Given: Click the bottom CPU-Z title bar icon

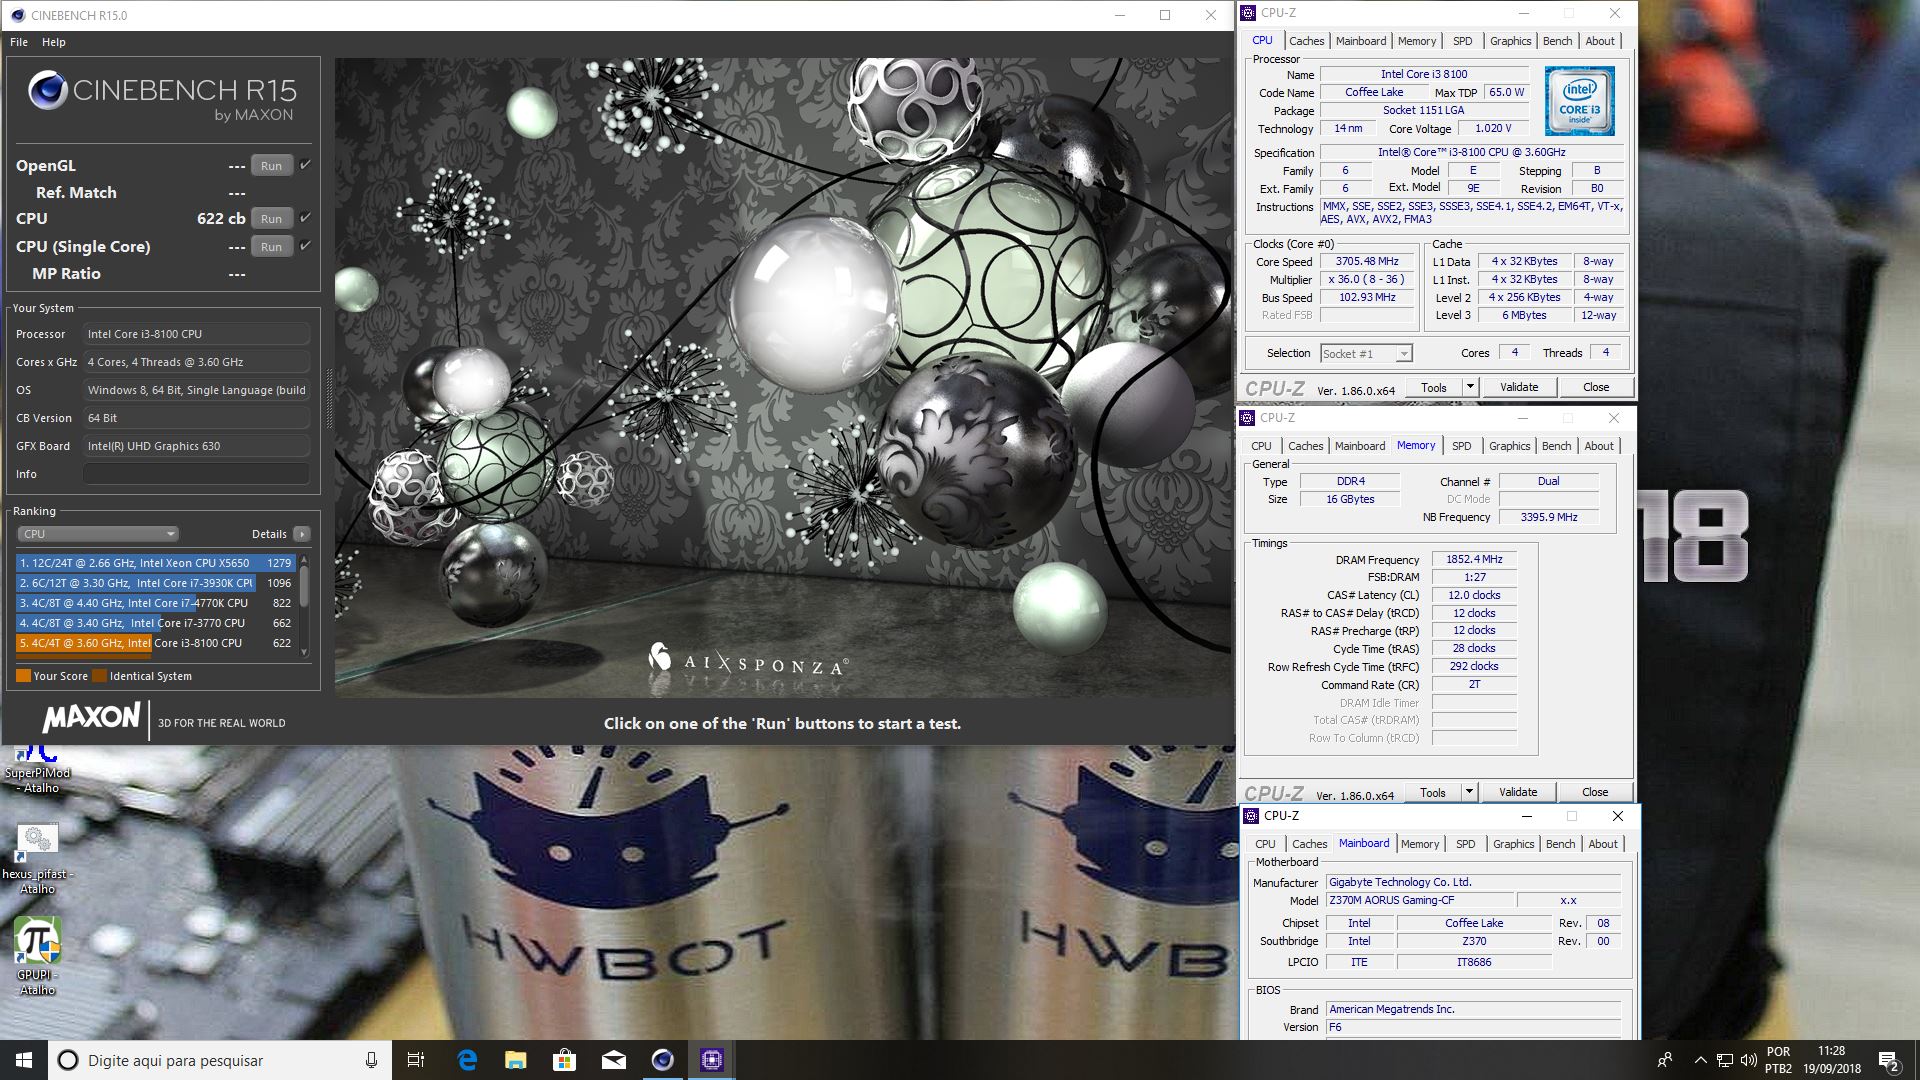Looking at the screenshot, I should (x=1251, y=816).
